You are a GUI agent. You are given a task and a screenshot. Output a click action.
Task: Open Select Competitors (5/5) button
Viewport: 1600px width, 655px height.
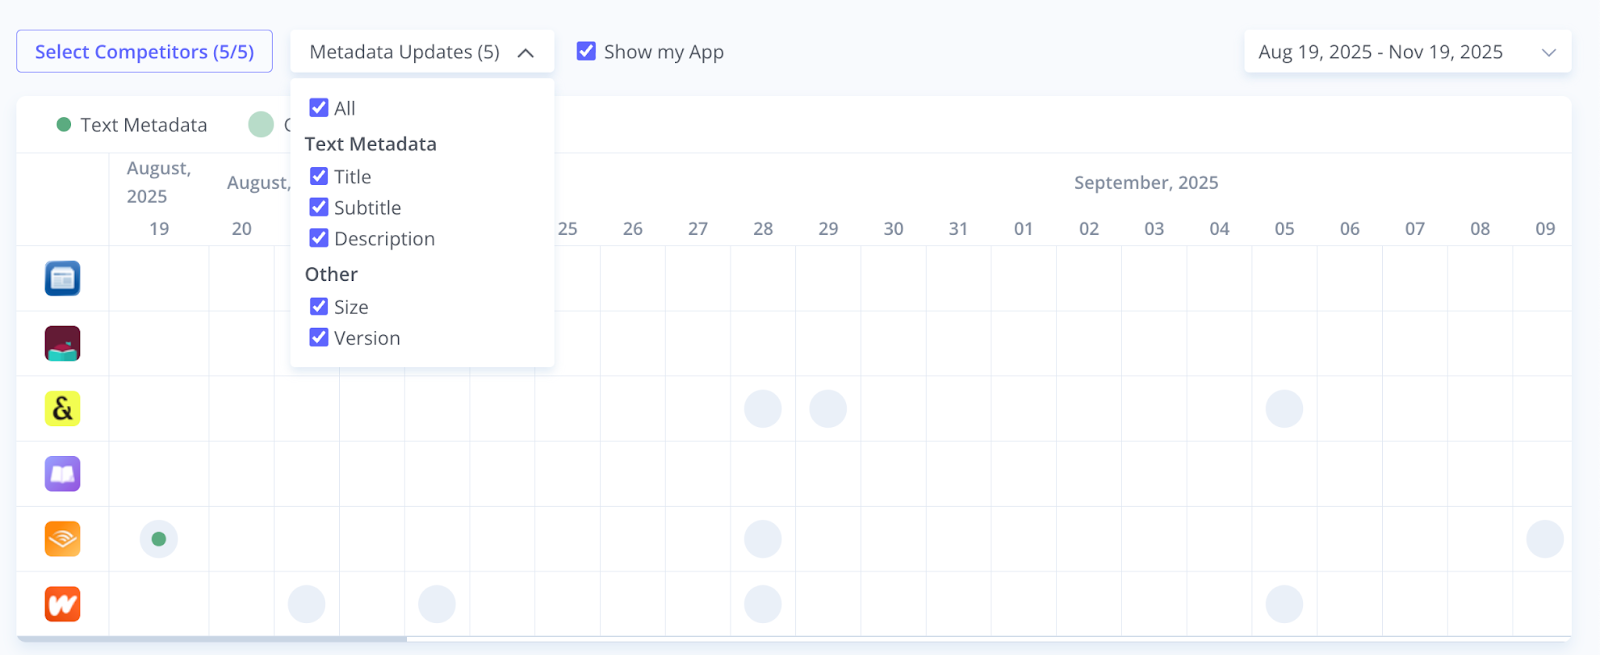144,52
